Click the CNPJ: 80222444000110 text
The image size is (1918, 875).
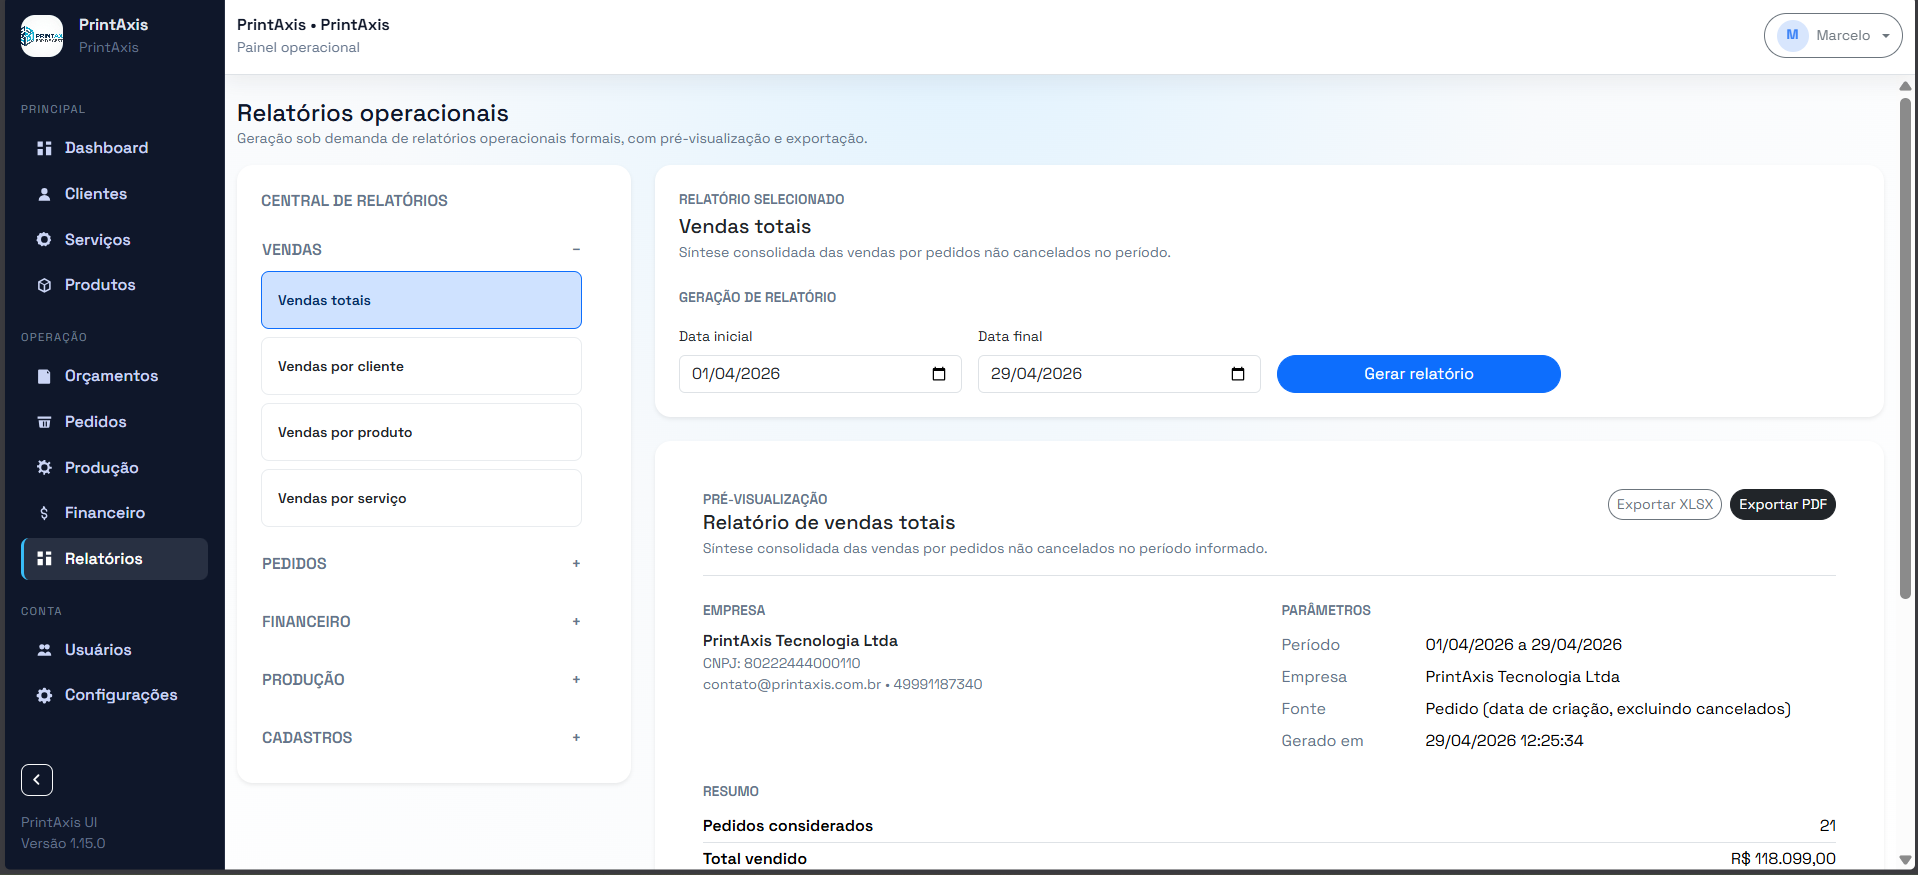tap(781, 664)
